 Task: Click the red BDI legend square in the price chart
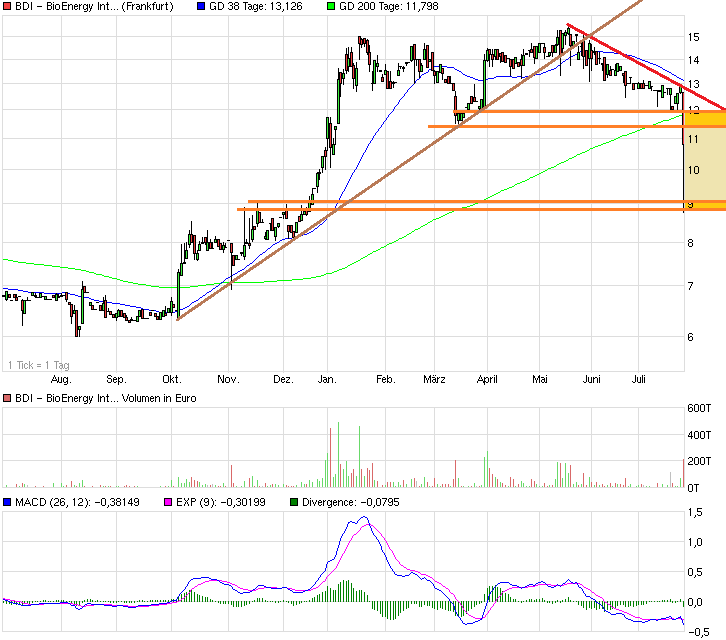click(8, 6)
